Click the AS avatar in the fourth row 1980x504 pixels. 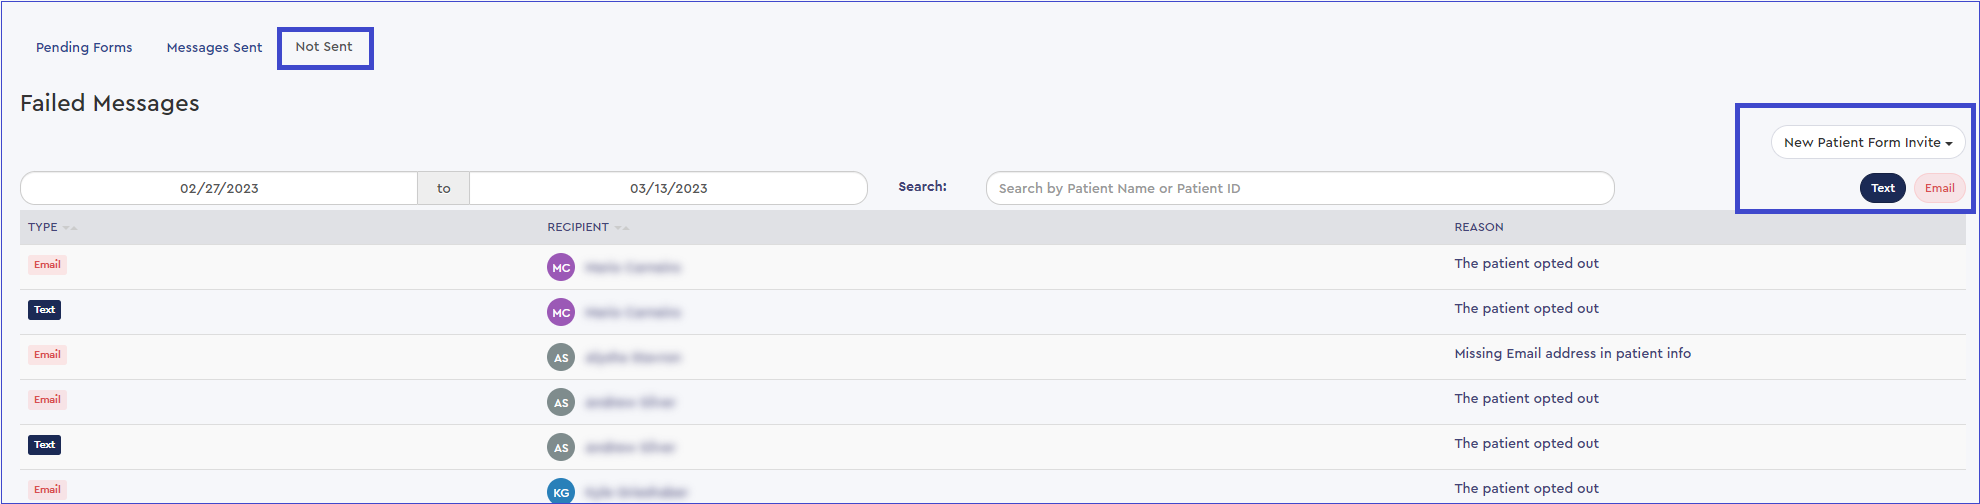[x=561, y=402]
